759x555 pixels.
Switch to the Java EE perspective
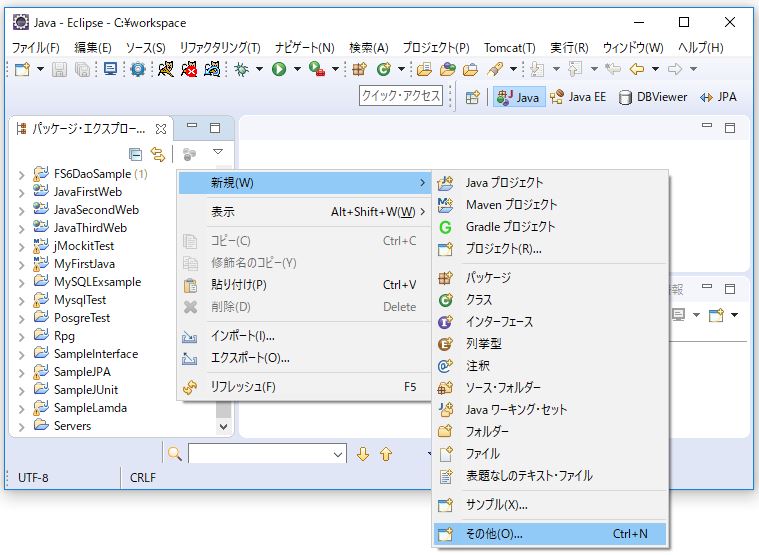(x=577, y=97)
